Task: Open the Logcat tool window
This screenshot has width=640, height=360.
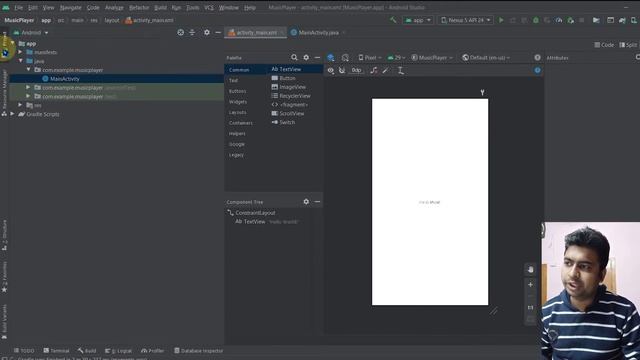Action: pos(118,351)
